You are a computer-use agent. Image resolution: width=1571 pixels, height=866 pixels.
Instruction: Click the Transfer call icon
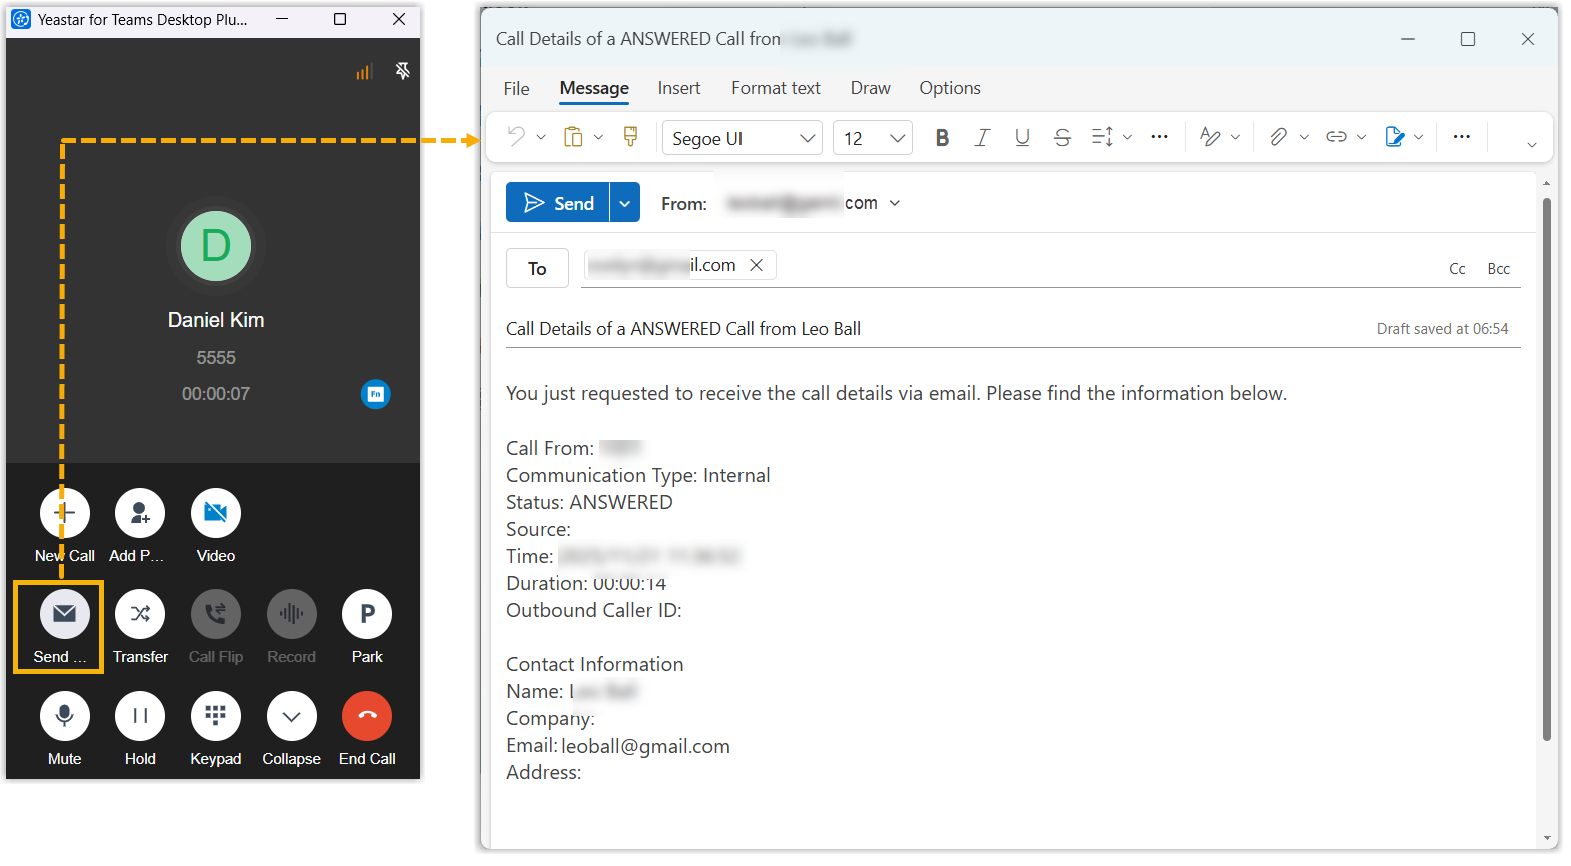tap(140, 614)
